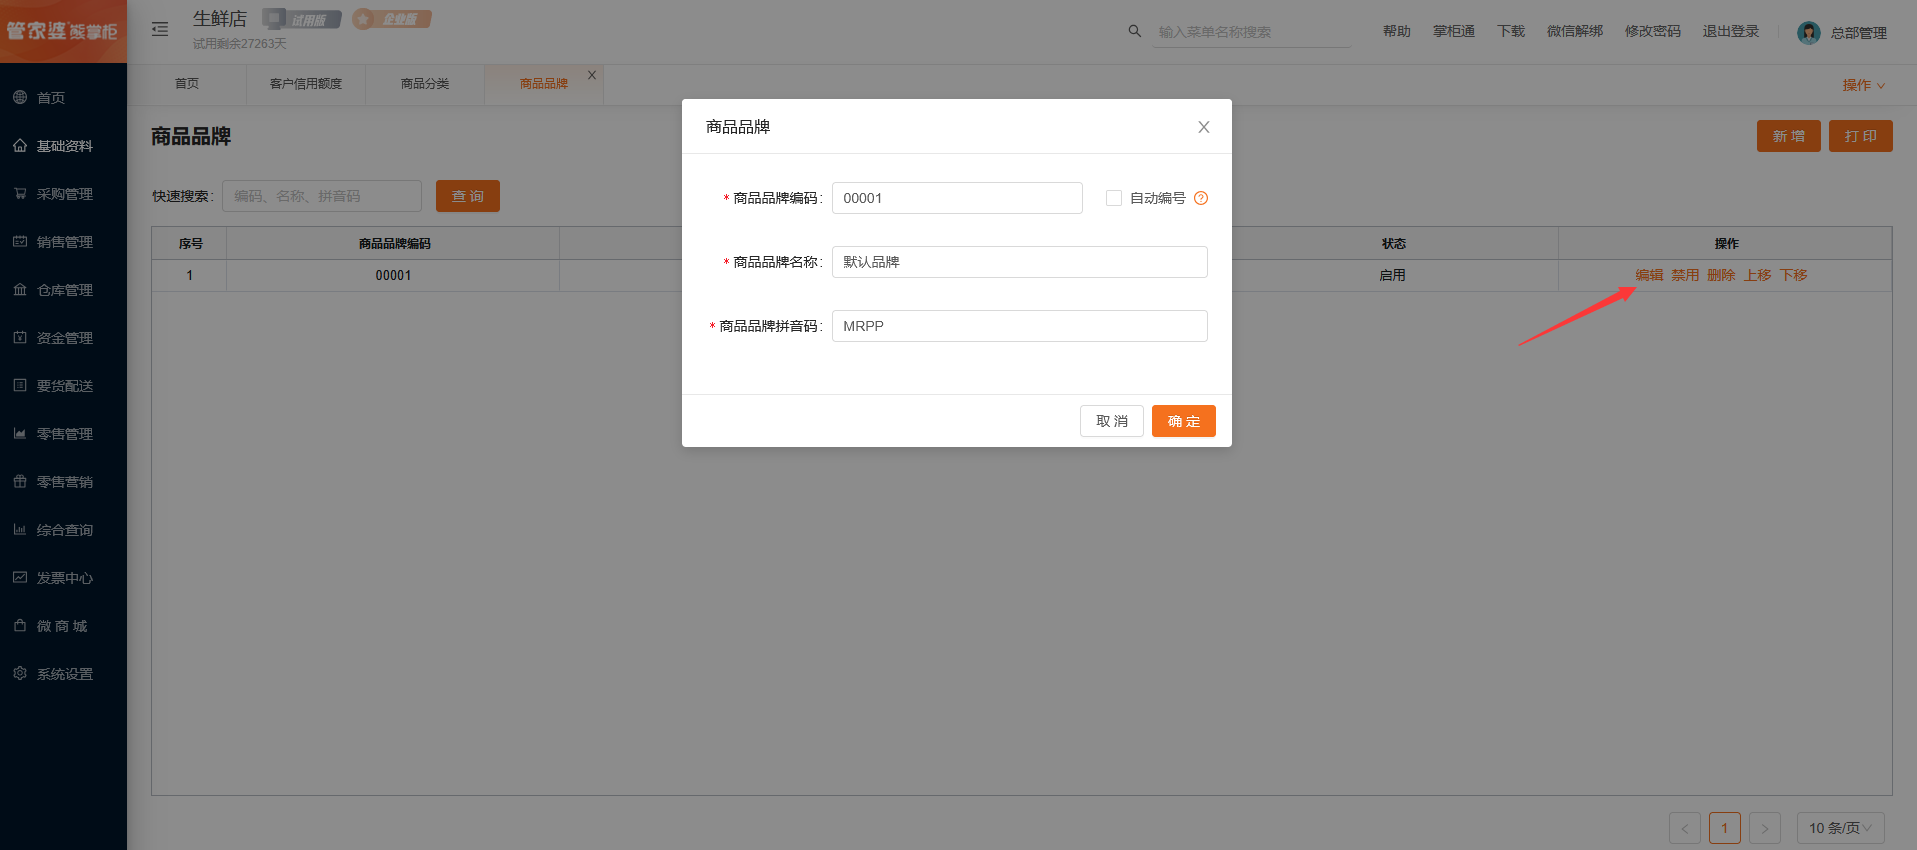This screenshot has width=1917, height=850.
Task: Click 上移 link in row 1
Action: tap(1757, 275)
